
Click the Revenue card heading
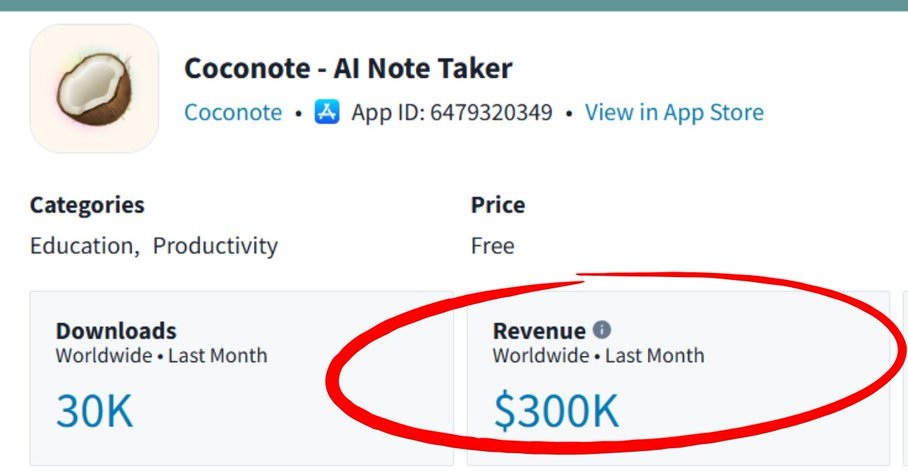tap(539, 331)
